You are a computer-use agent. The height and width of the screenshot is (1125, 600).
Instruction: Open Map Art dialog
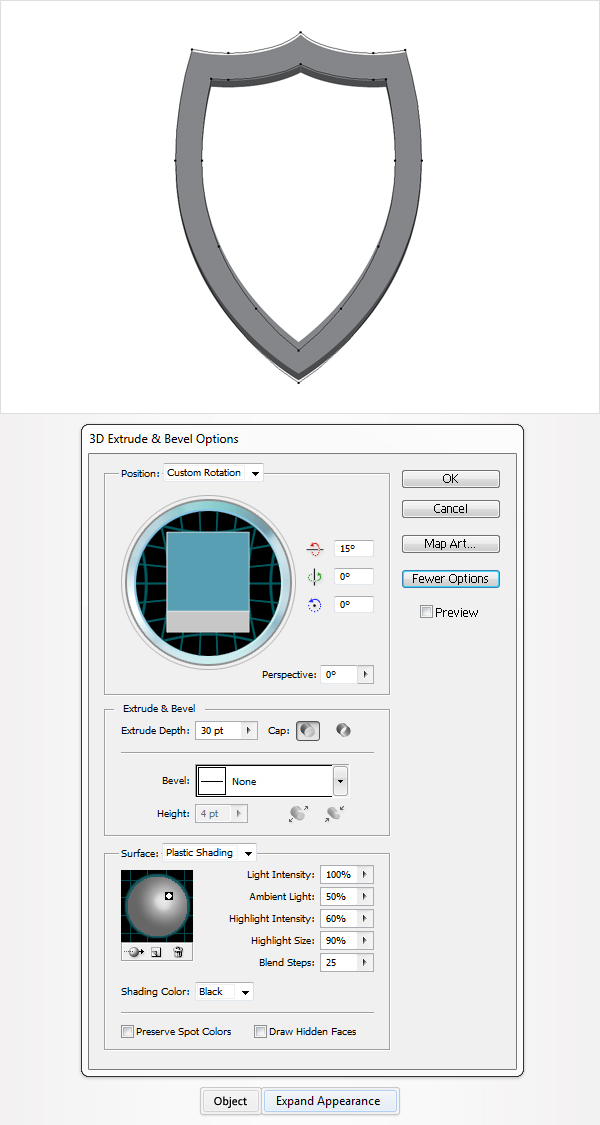(x=451, y=544)
